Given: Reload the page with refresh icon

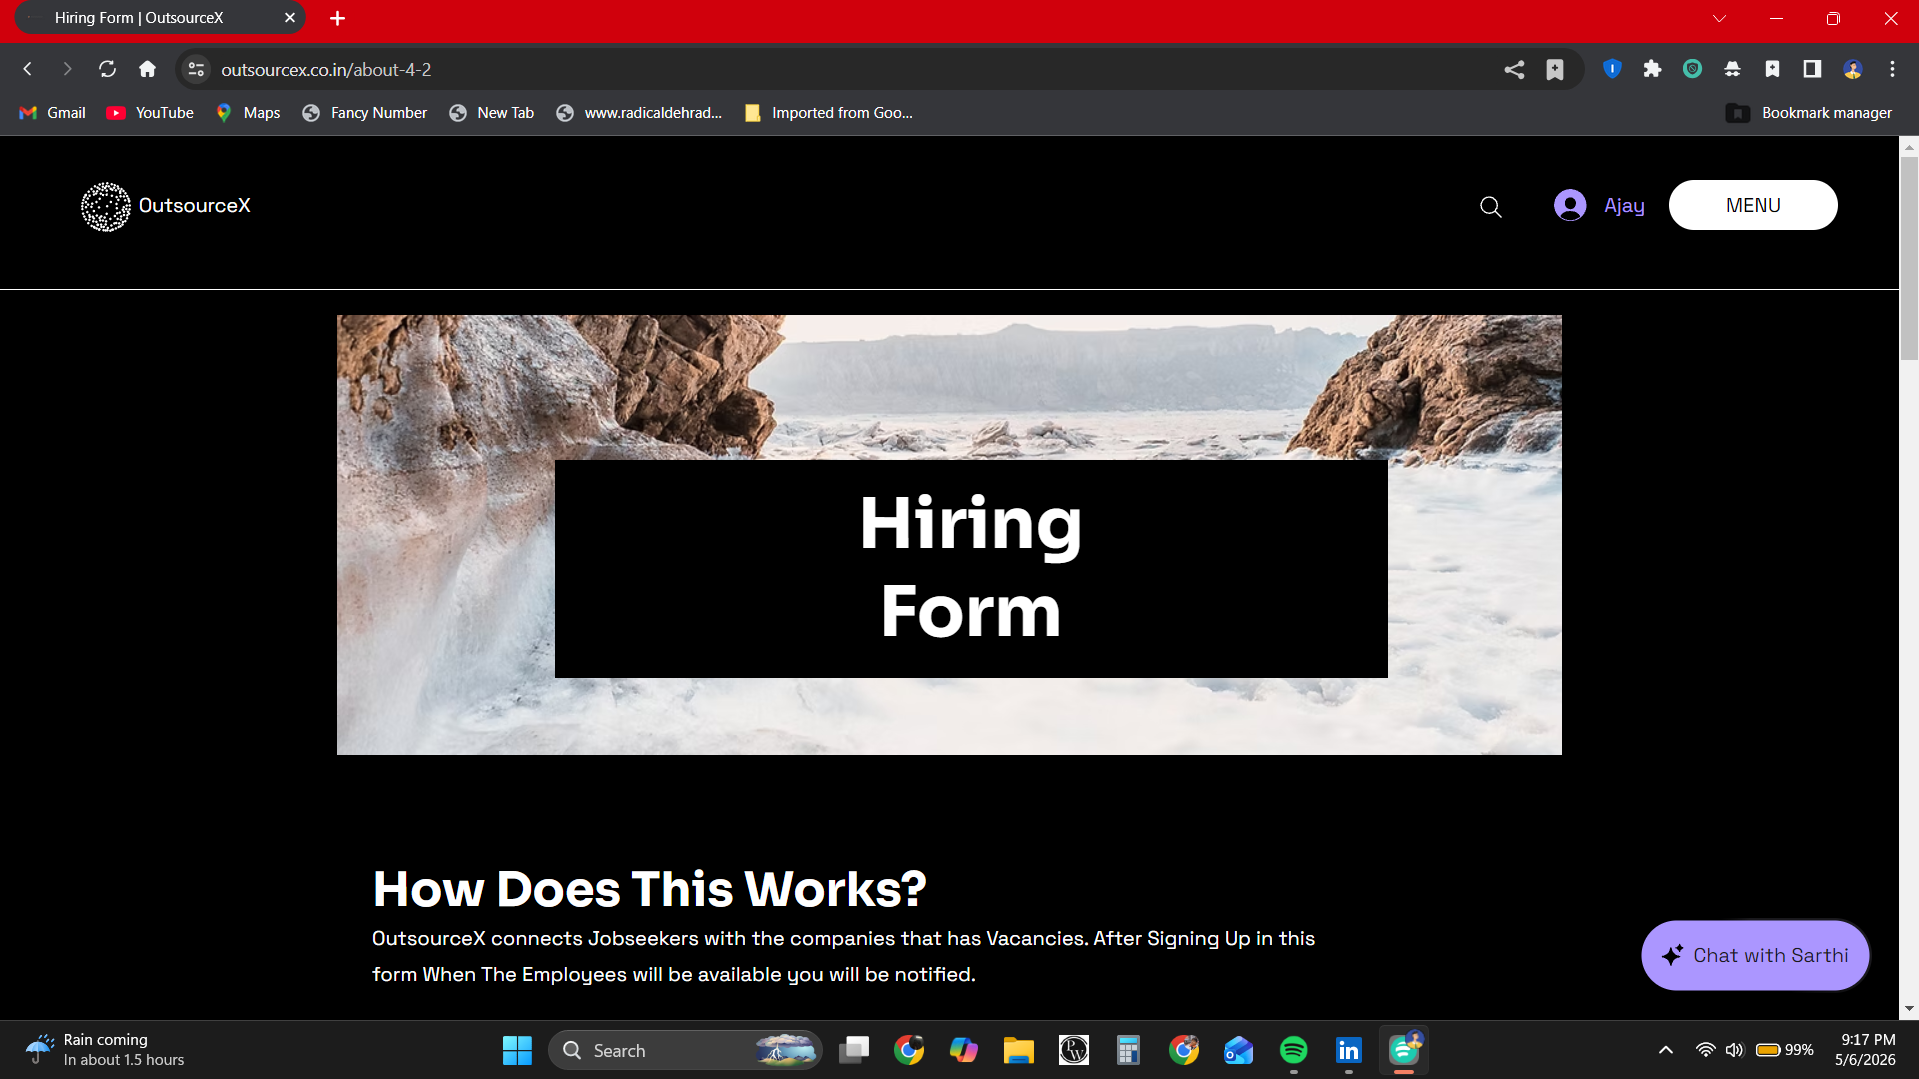Looking at the screenshot, I should coord(107,69).
